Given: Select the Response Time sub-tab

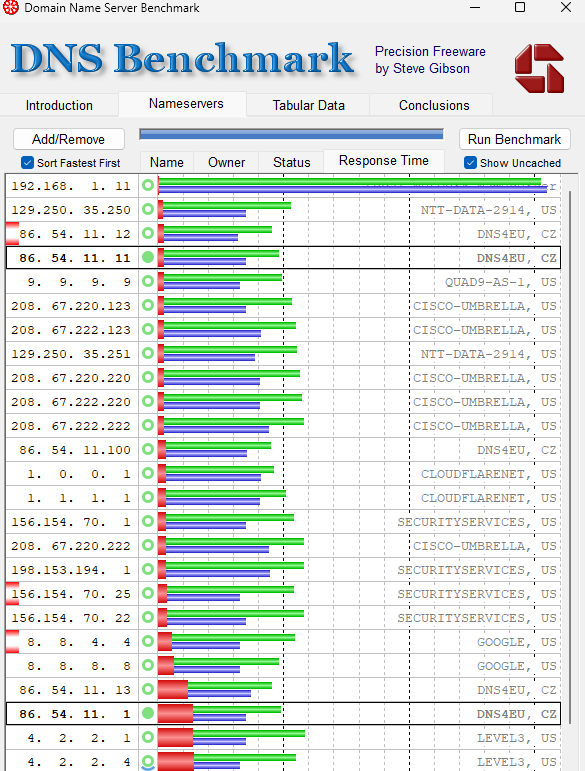Looking at the screenshot, I should pyautogui.click(x=384, y=161).
